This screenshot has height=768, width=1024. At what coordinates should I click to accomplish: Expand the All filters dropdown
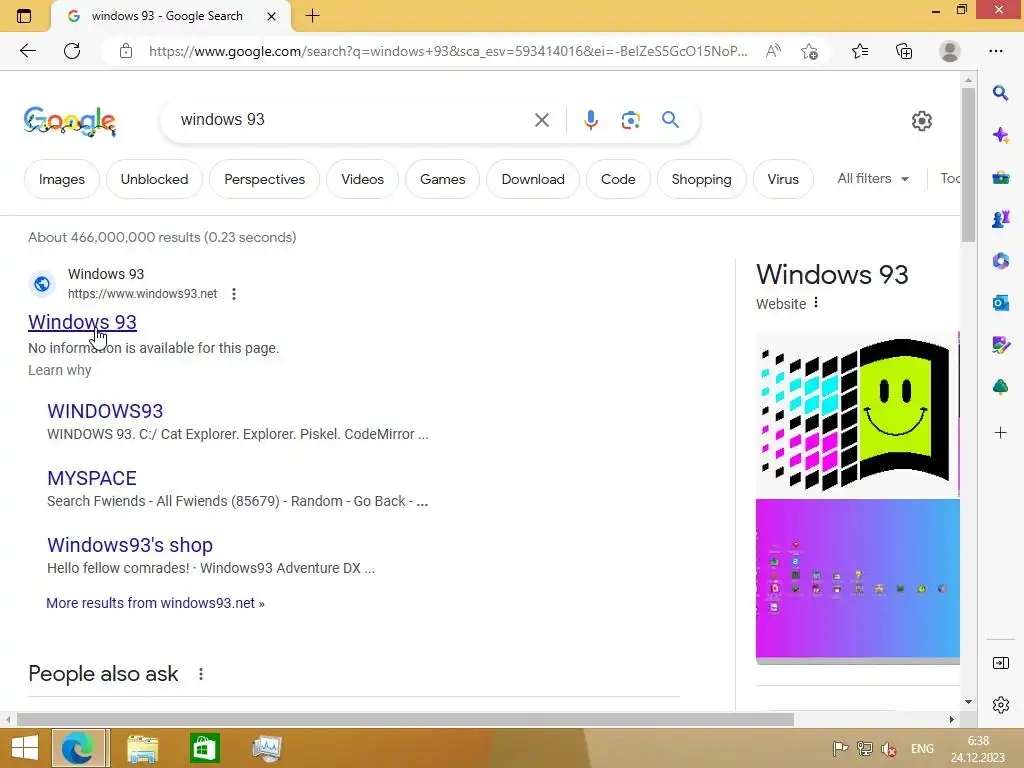[x=873, y=178]
